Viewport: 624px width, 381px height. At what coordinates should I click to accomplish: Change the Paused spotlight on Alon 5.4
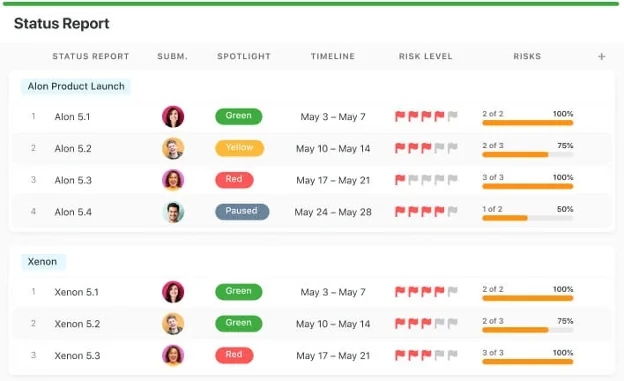tap(242, 212)
